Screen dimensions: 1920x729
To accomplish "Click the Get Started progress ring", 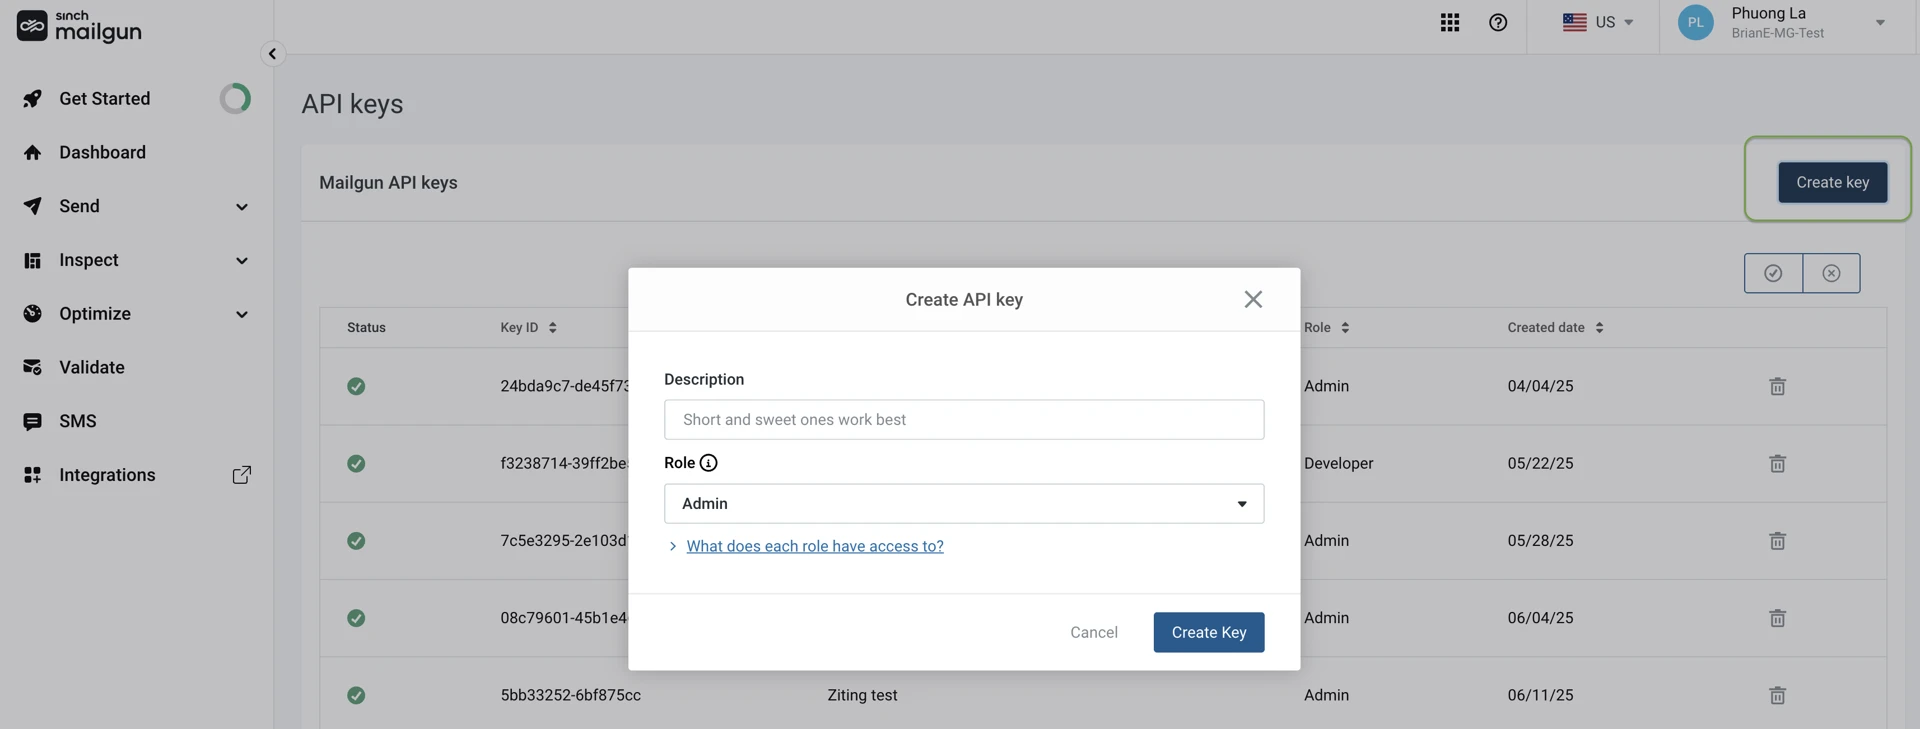I will tap(235, 98).
